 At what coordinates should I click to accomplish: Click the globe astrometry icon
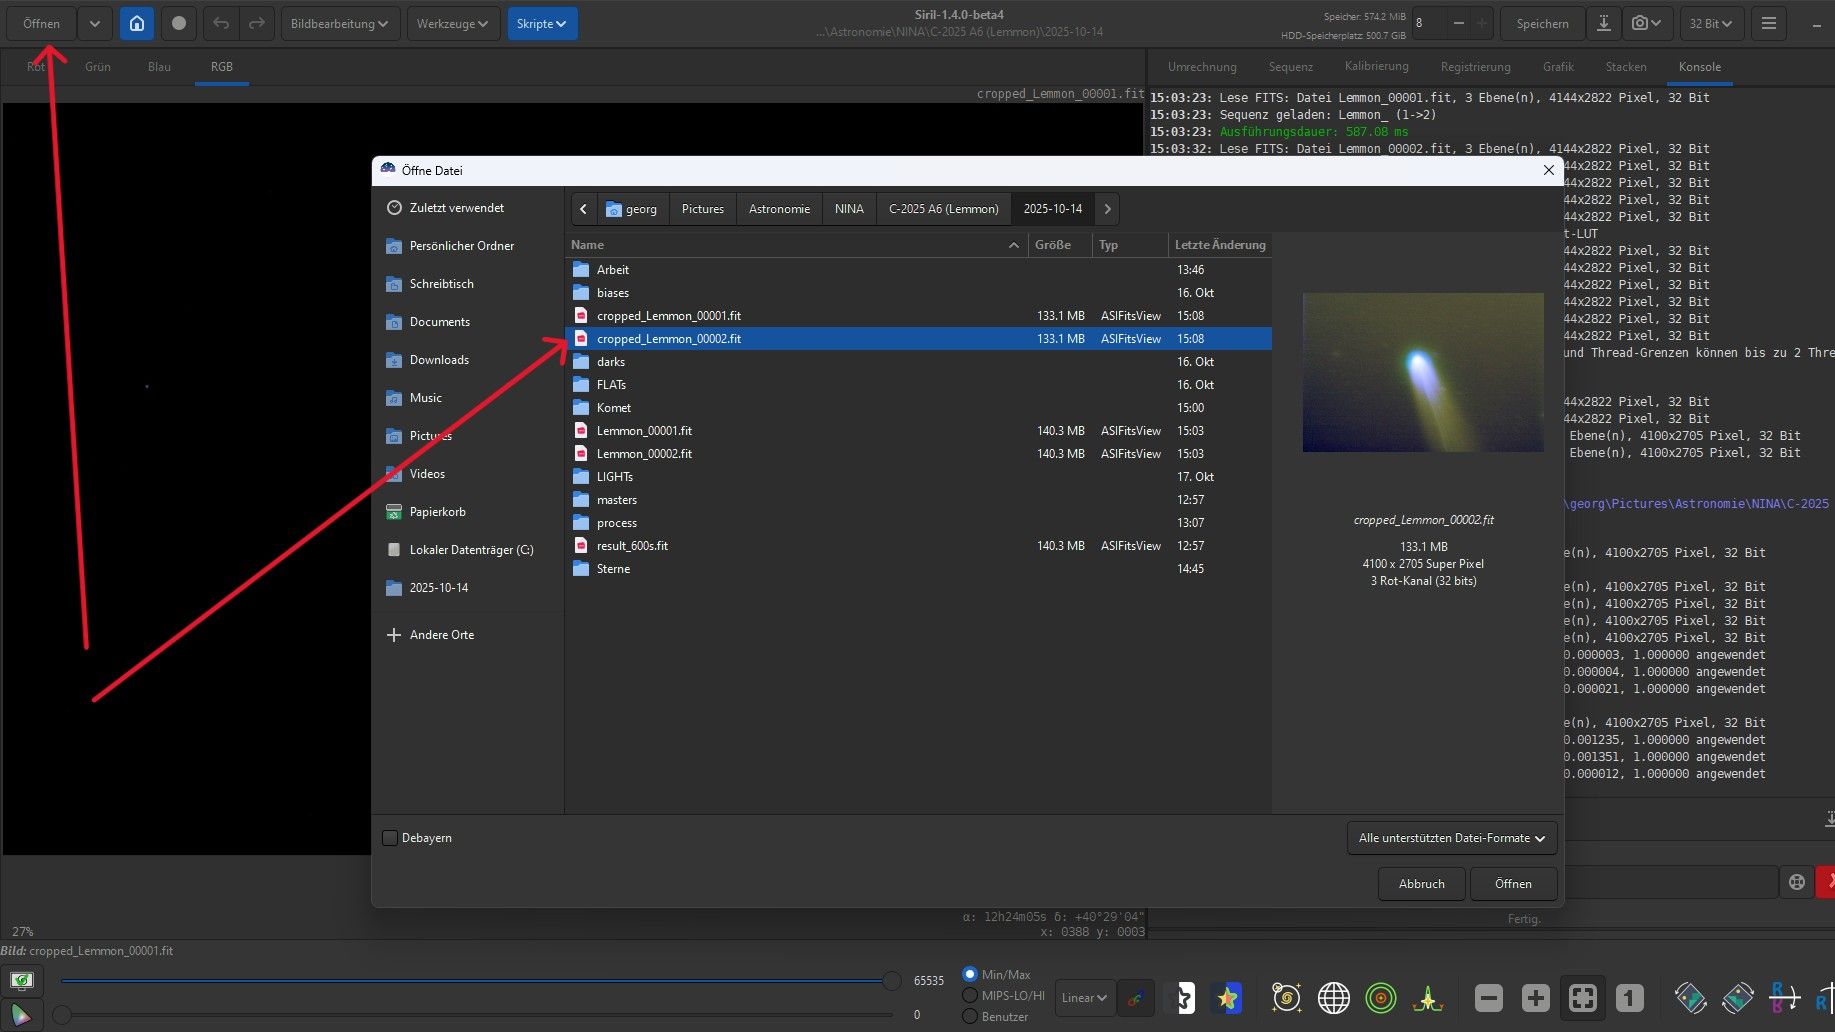coord(1333,997)
